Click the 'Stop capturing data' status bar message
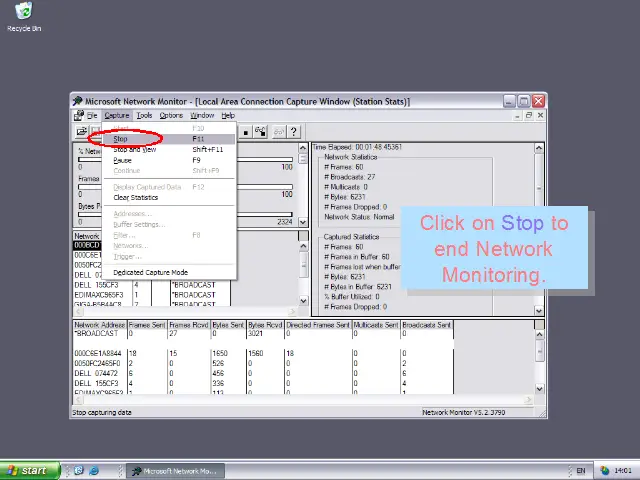640x480 pixels. (102, 413)
